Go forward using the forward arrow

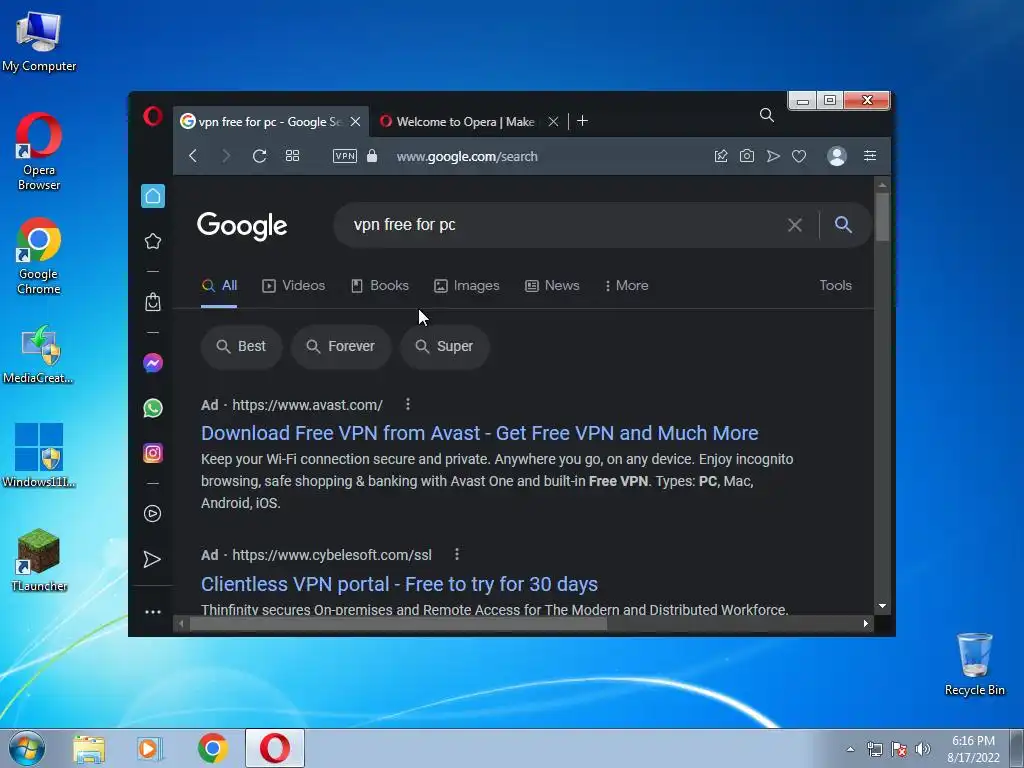click(226, 156)
